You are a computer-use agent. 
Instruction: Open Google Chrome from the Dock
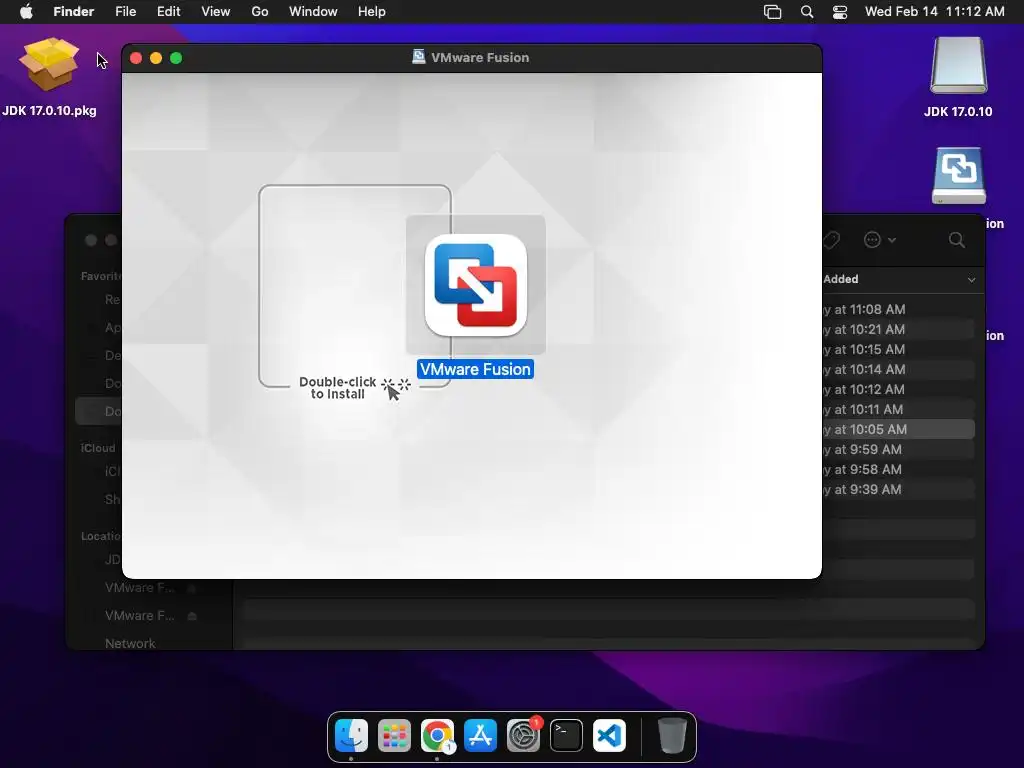(x=437, y=736)
